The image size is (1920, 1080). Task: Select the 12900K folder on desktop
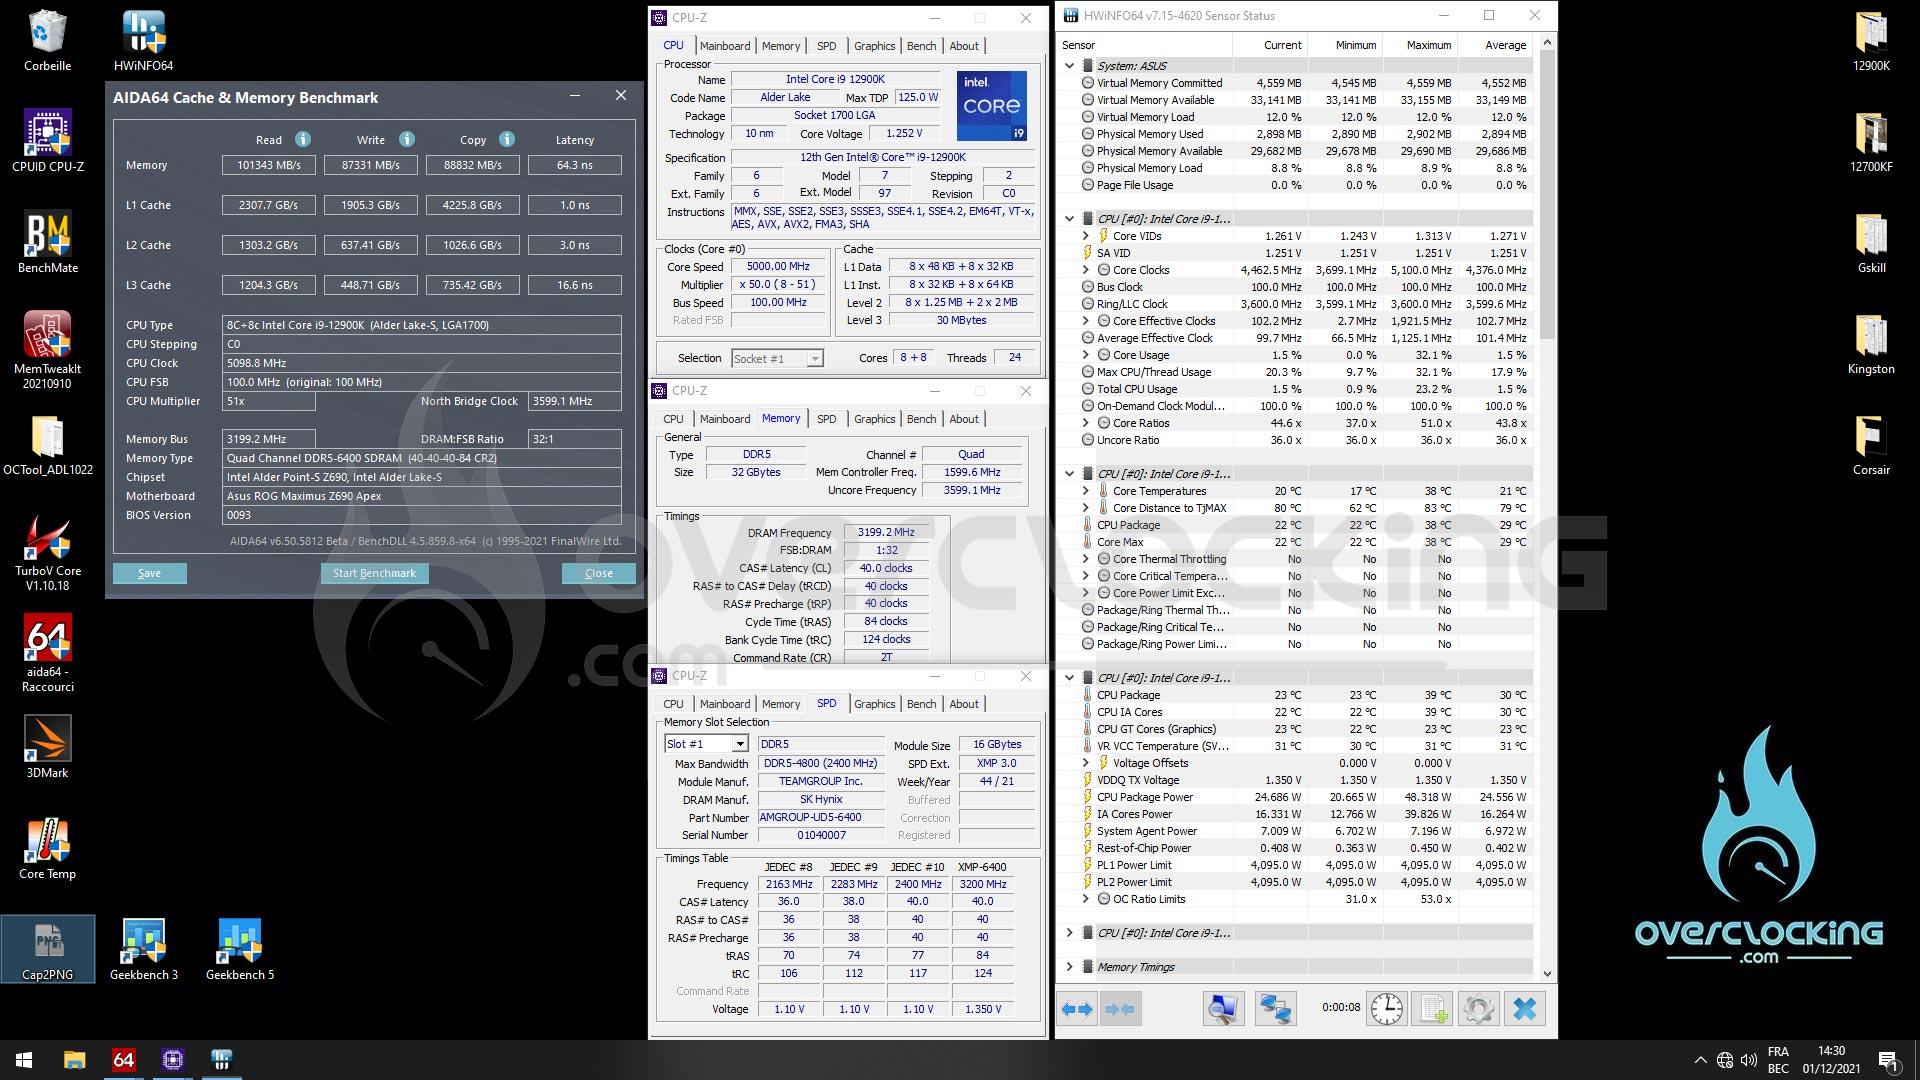tap(1871, 41)
